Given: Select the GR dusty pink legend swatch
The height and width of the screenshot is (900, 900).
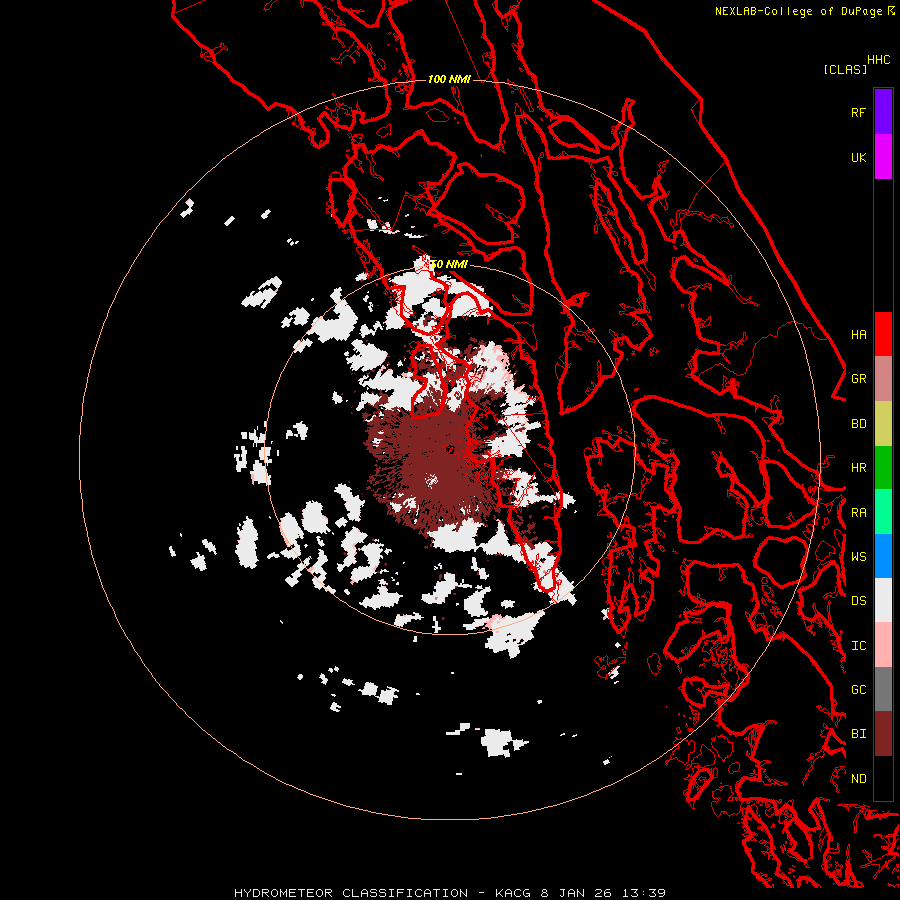Looking at the screenshot, I should (x=883, y=379).
